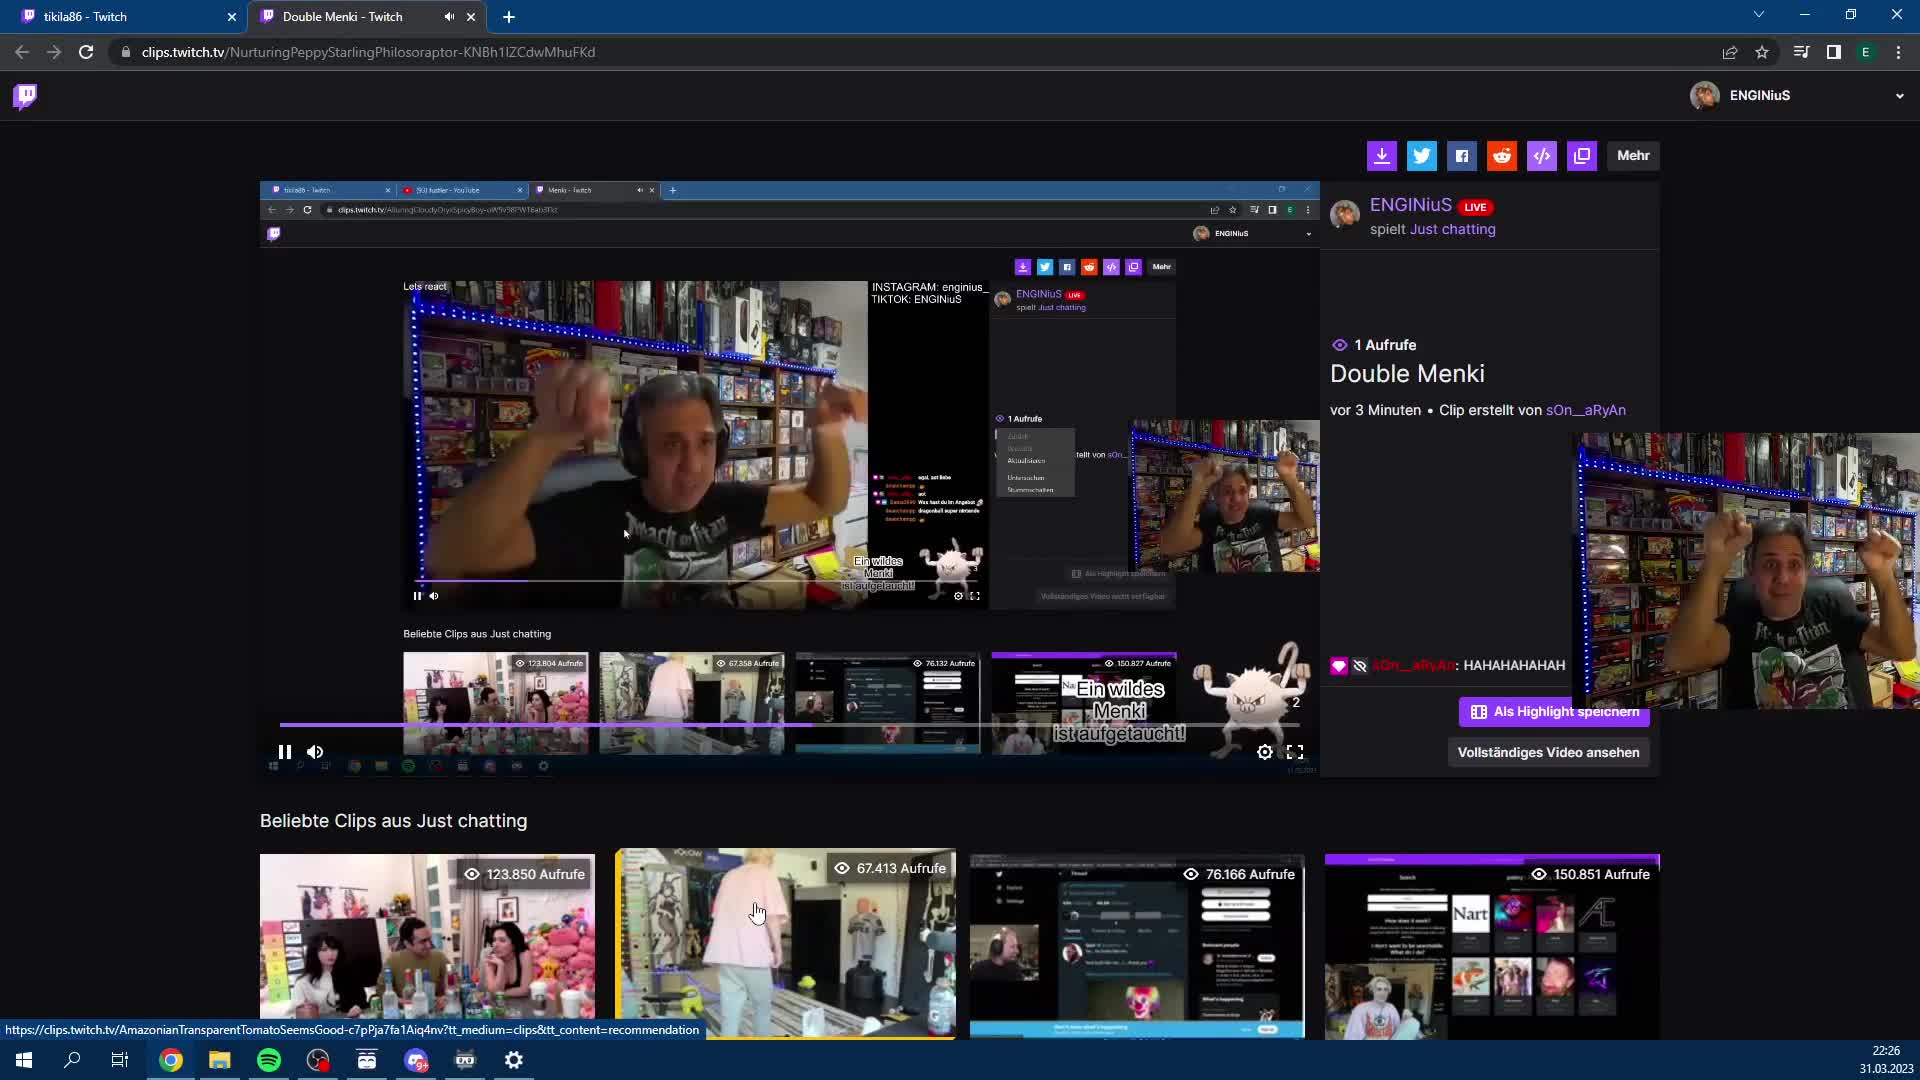Open a new browser tab
This screenshot has width=1920, height=1080.
point(509,17)
